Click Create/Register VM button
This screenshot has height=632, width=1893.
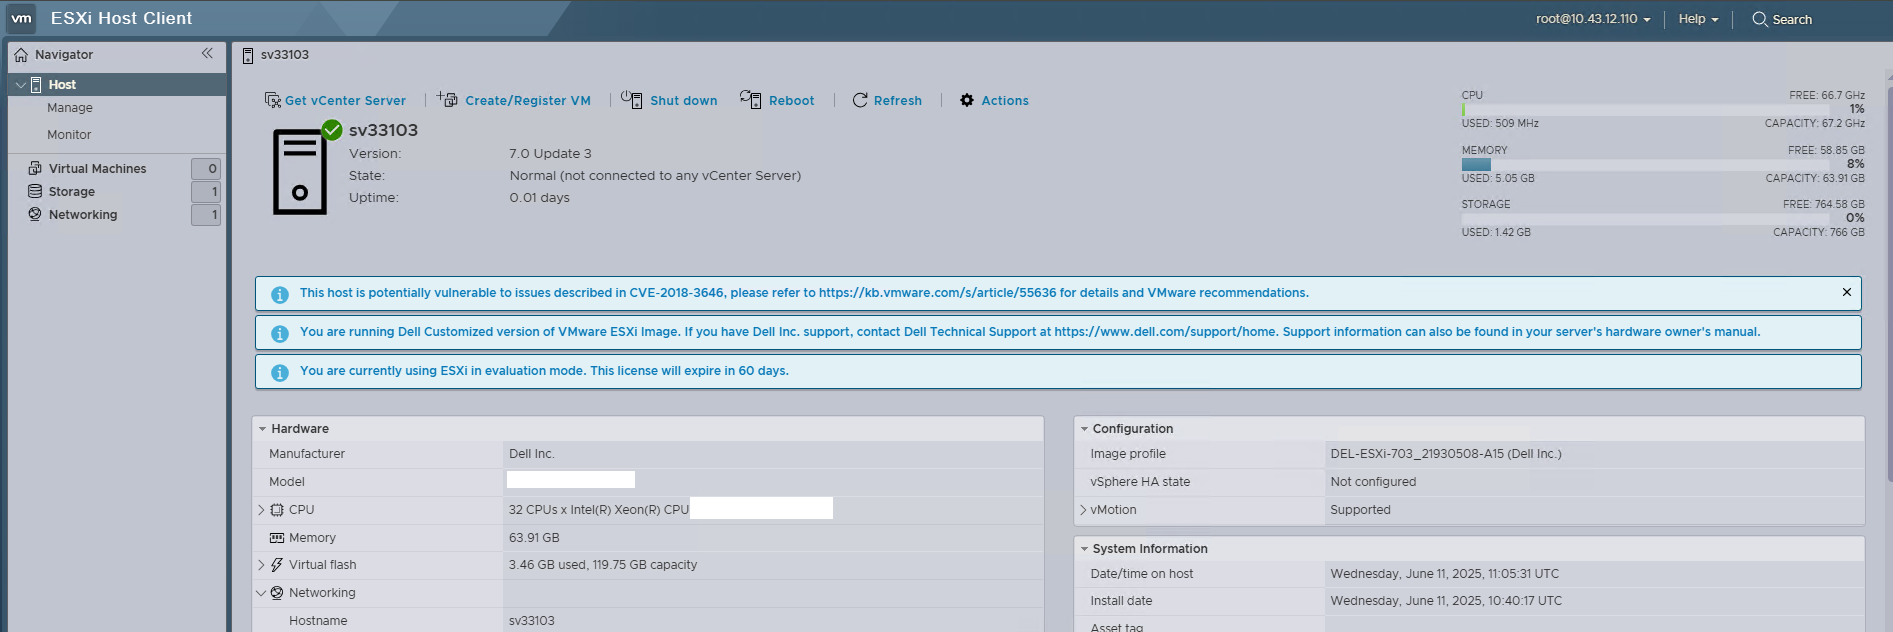point(514,100)
